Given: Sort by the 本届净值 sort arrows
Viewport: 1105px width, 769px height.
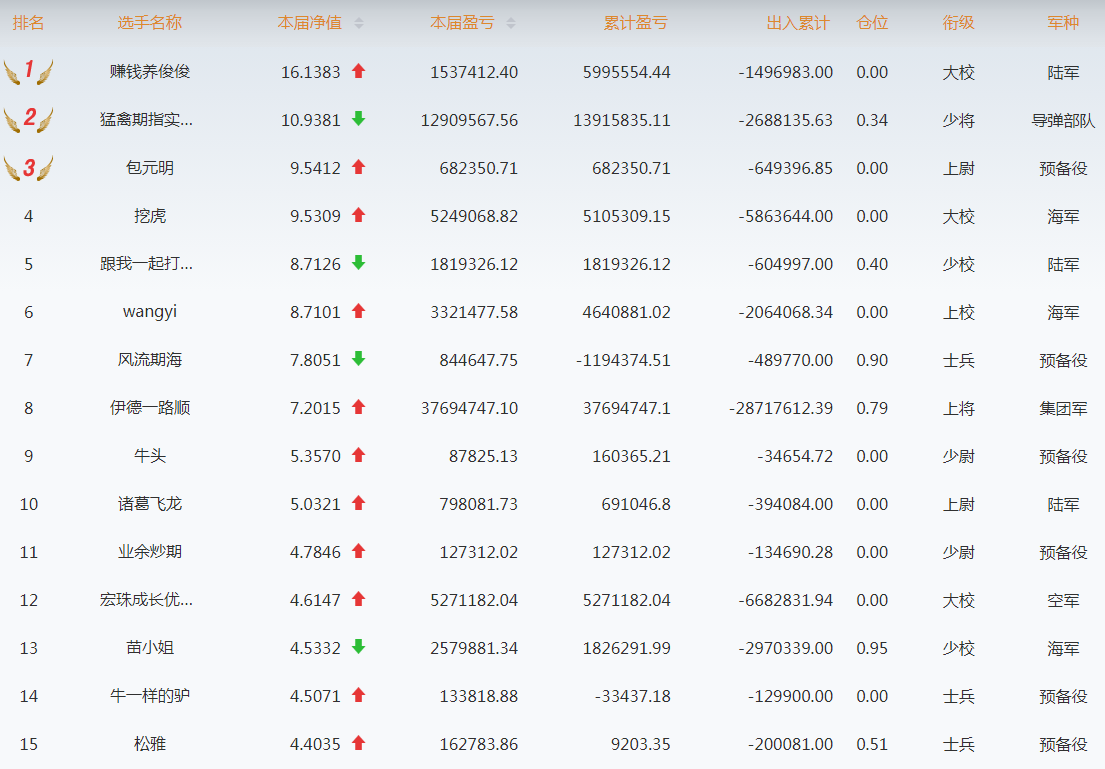Looking at the screenshot, I should [x=359, y=23].
